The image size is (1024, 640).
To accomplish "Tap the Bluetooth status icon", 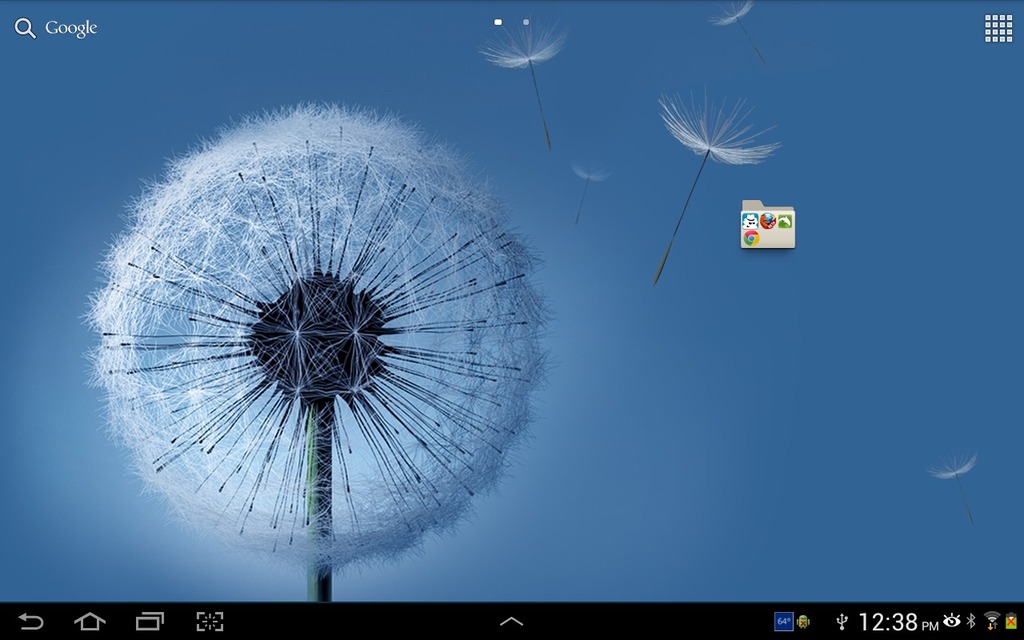I will (x=970, y=621).
